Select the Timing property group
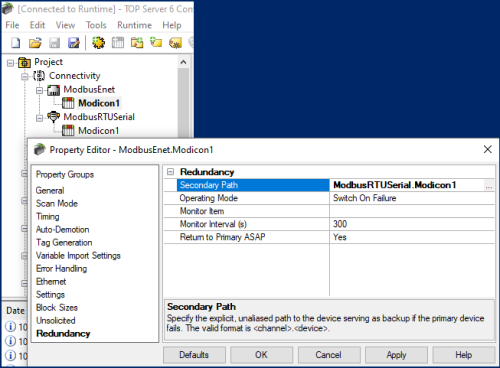The height and width of the screenshot is (368, 500). [48, 217]
